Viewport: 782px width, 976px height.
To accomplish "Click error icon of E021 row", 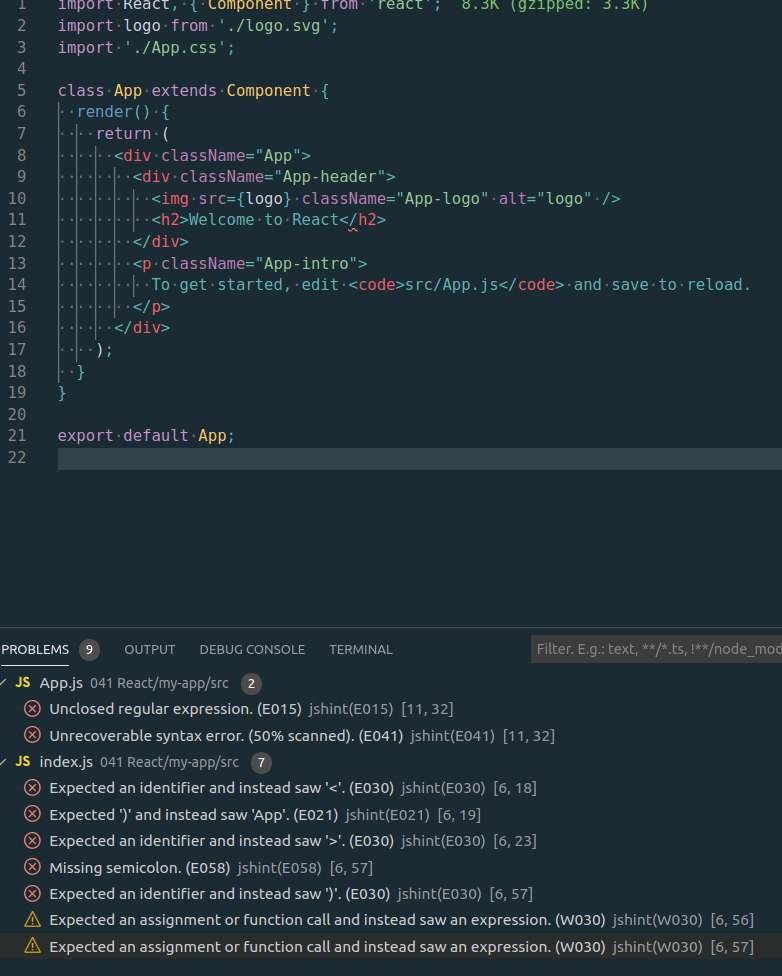I will pos(32,814).
